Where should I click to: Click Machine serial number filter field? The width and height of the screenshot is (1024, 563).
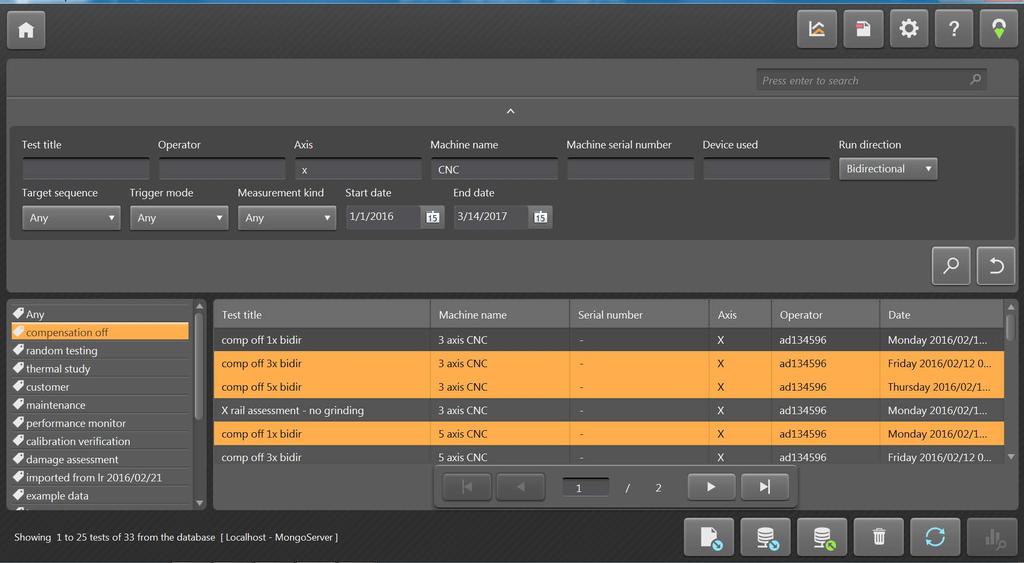click(x=630, y=169)
